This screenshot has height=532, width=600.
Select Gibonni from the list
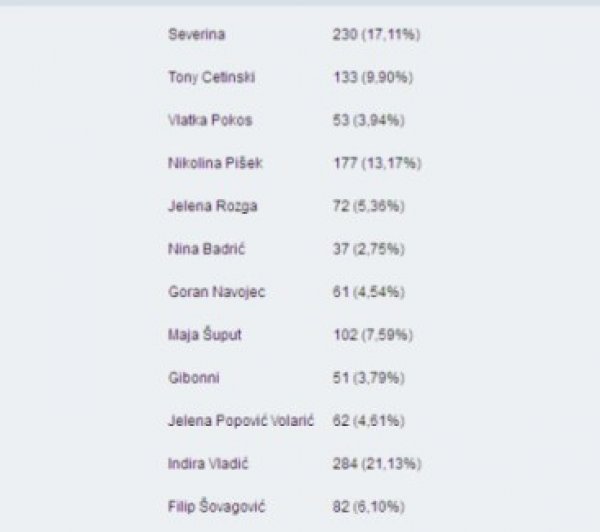(x=194, y=378)
